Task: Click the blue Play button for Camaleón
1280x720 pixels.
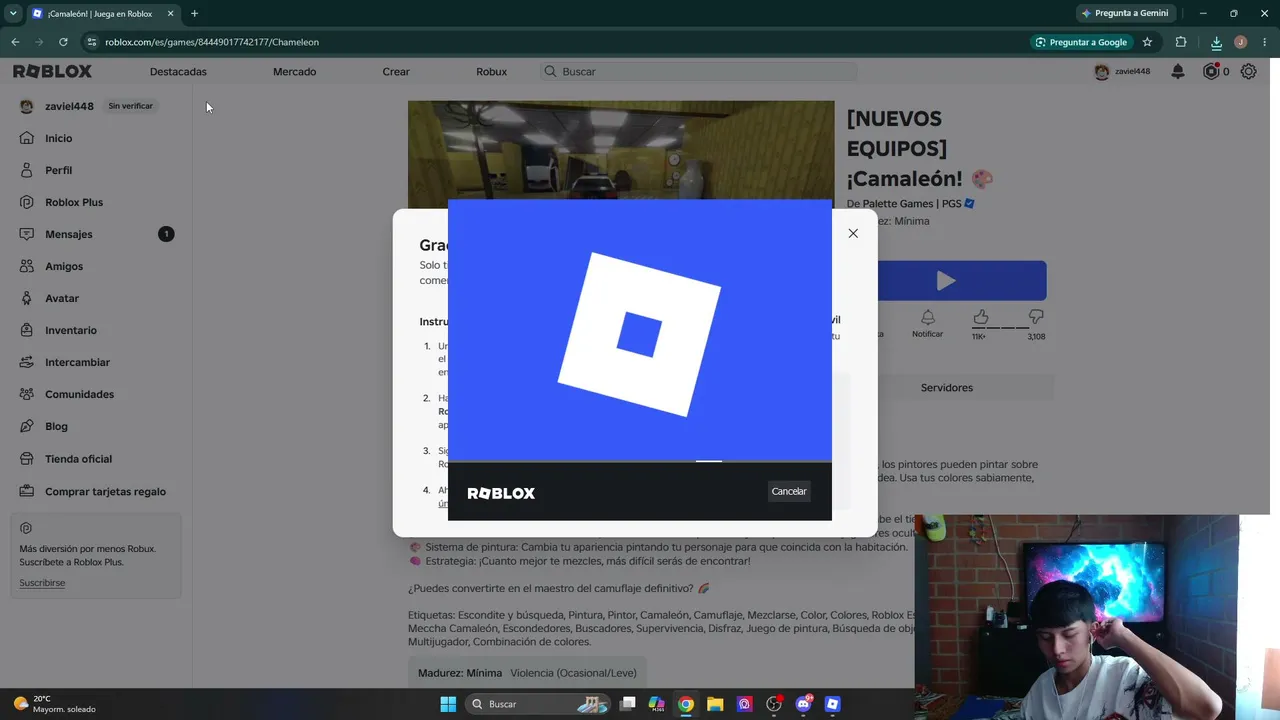Action: [946, 281]
